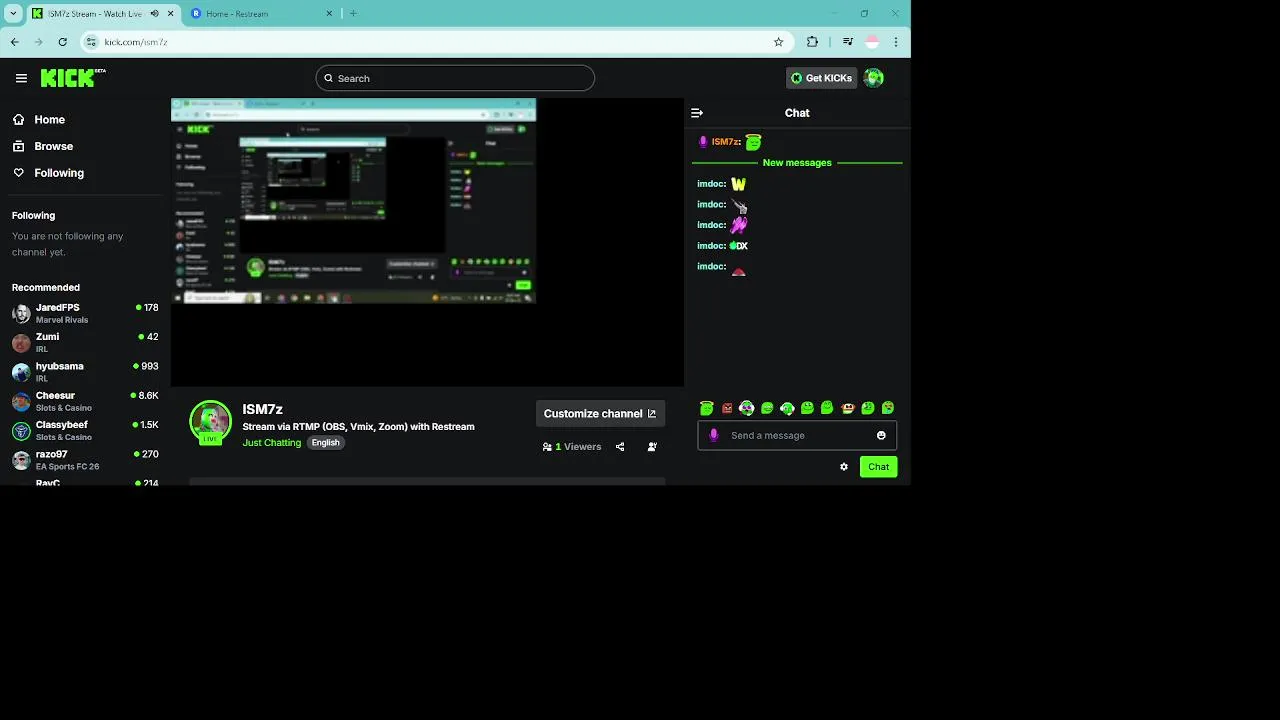Open the Just Chatting category link
This screenshot has height=720, width=1280.
271,443
